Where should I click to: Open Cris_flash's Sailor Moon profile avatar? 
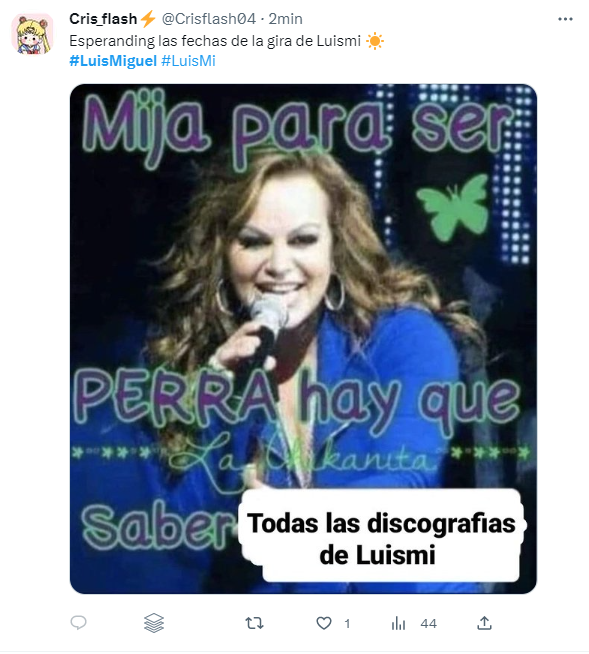coord(33,34)
